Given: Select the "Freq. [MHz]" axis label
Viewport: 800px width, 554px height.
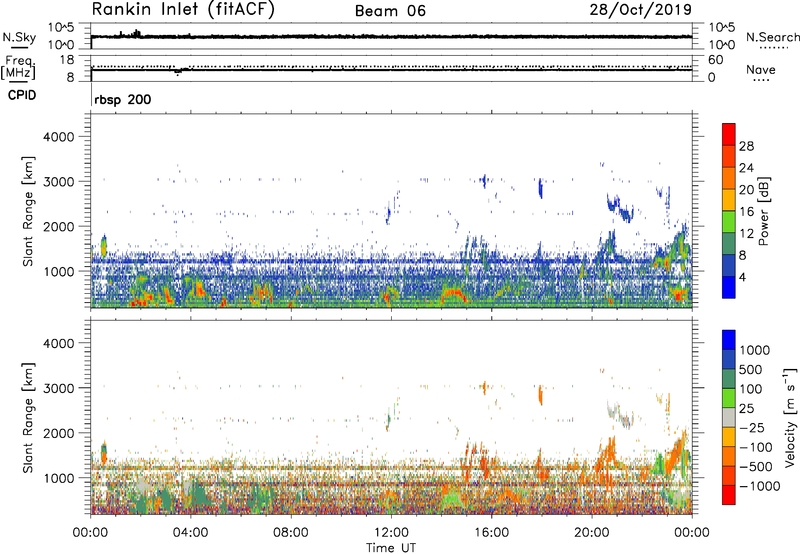Looking at the screenshot, I should pos(18,68).
